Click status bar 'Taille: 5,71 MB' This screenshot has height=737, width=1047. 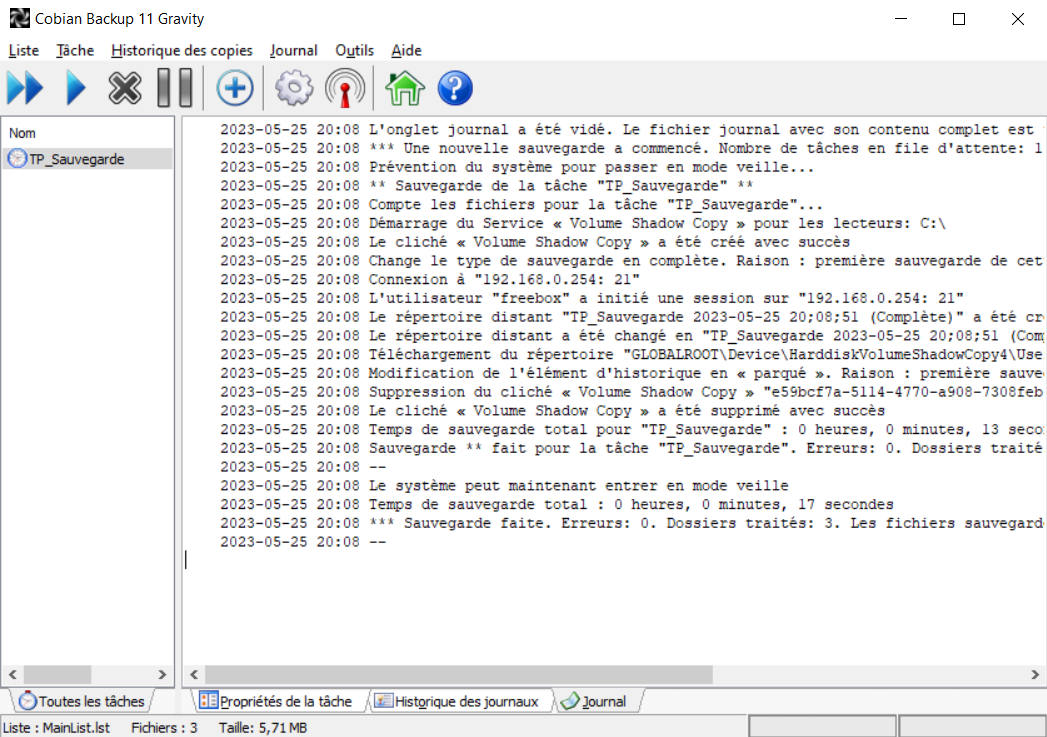point(262,728)
